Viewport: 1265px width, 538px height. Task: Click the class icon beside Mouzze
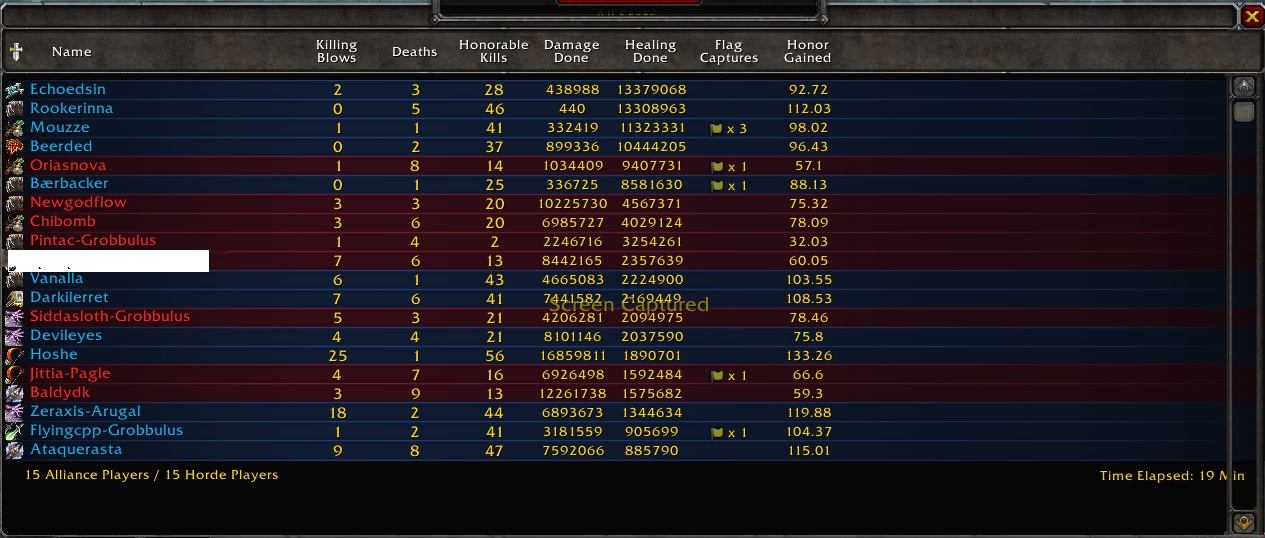pos(14,128)
